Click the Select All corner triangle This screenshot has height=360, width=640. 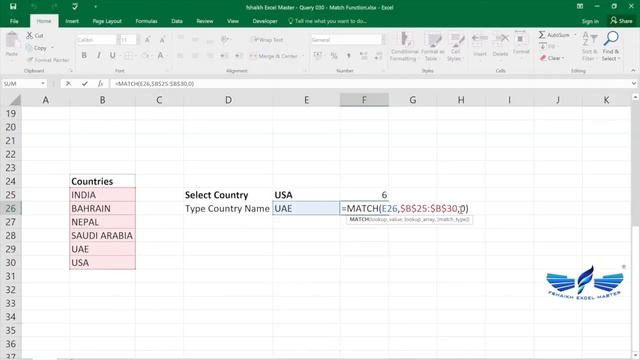click(x=15, y=100)
